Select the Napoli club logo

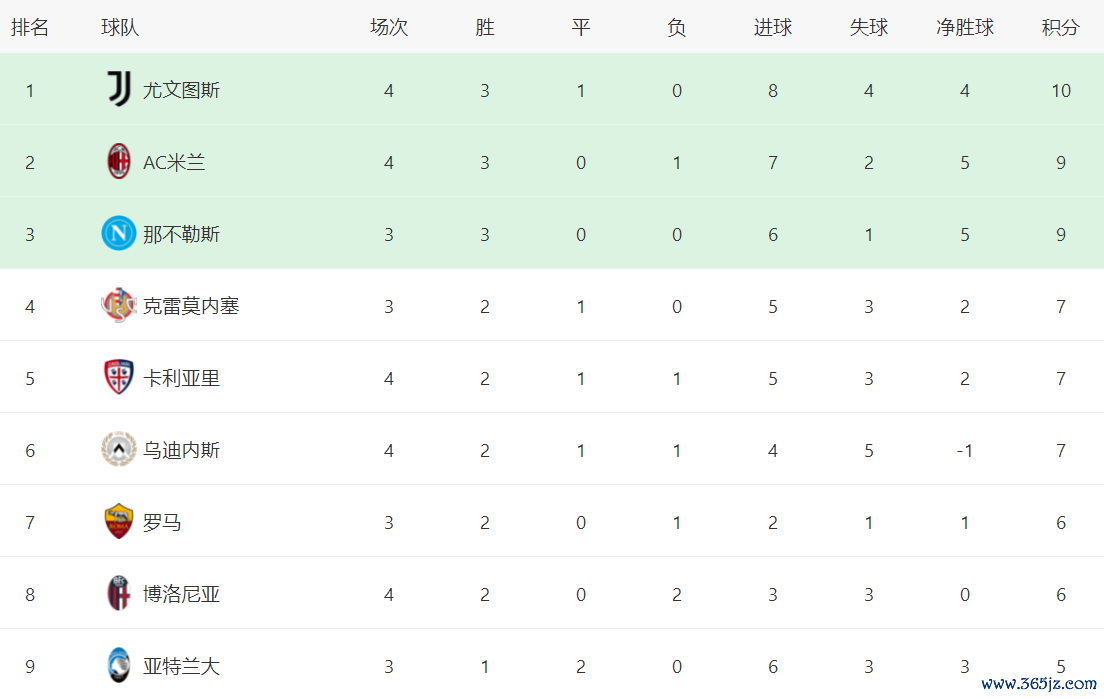pyautogui.click(x=119, y=234)
